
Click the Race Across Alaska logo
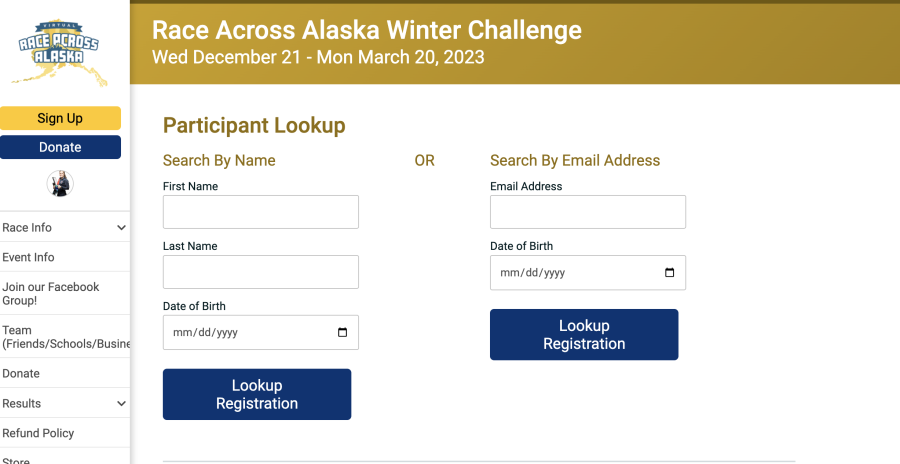[59, 53]
